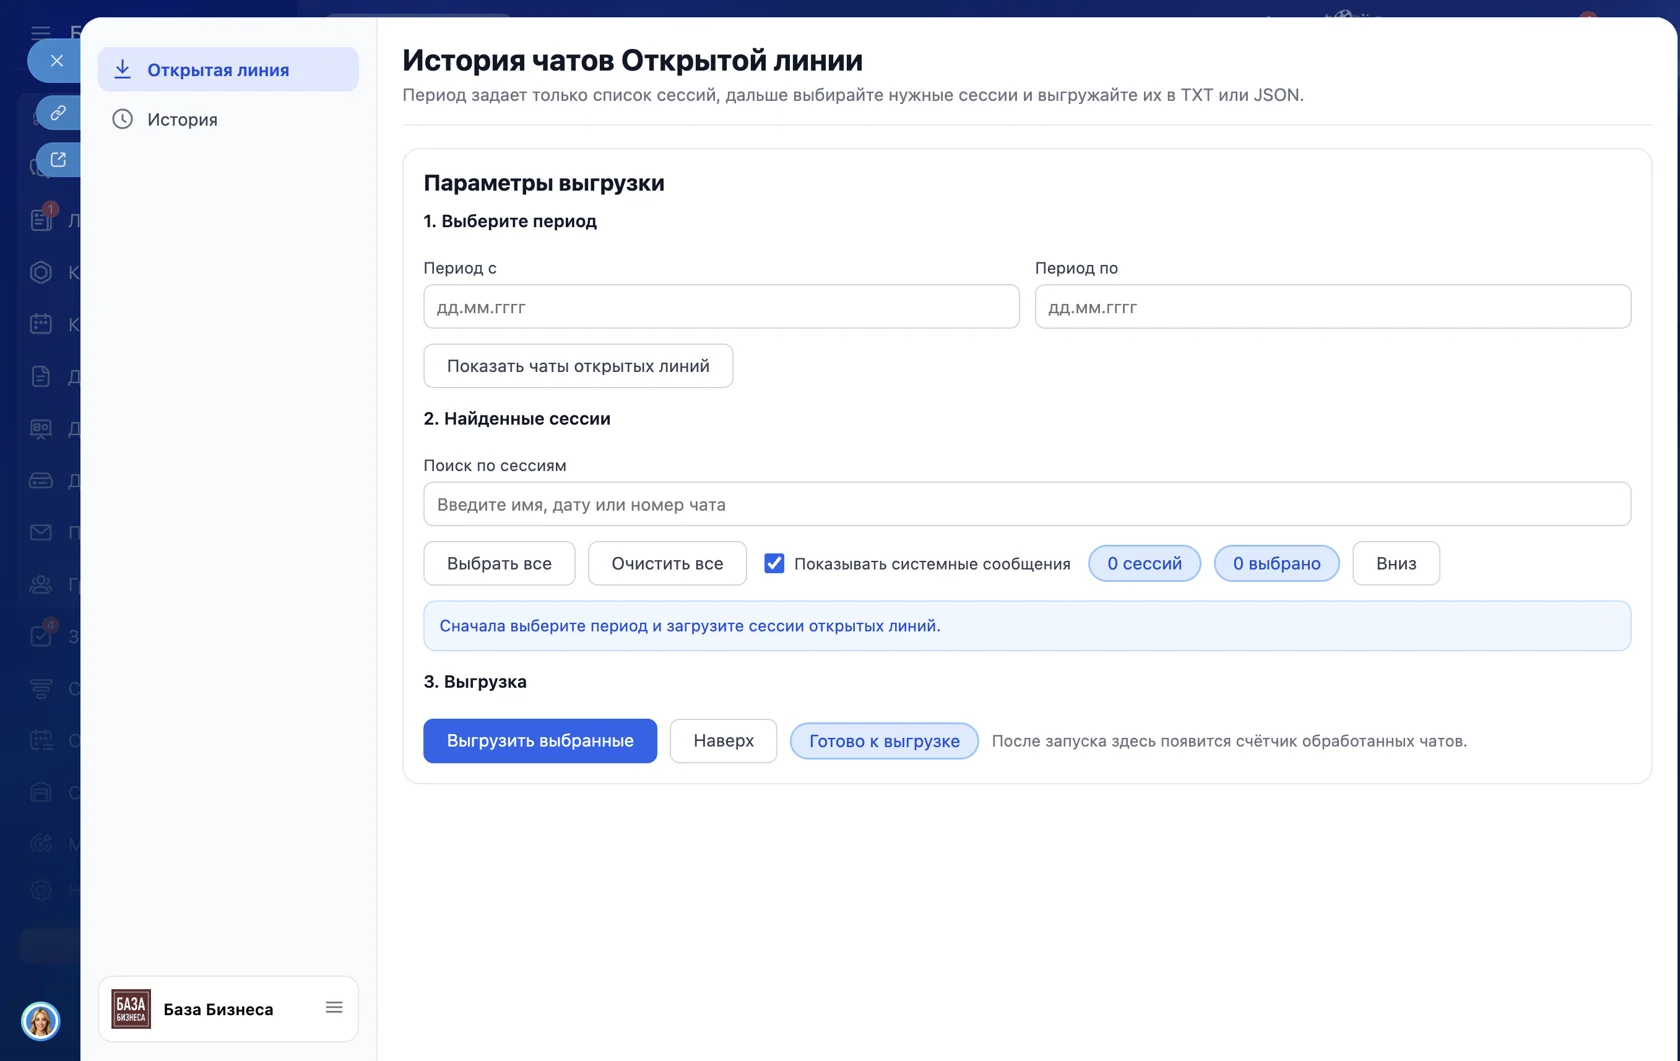
Task: Click the background settings gear icon in left rail
Action: pyautogui.click(x=41, y=890)
